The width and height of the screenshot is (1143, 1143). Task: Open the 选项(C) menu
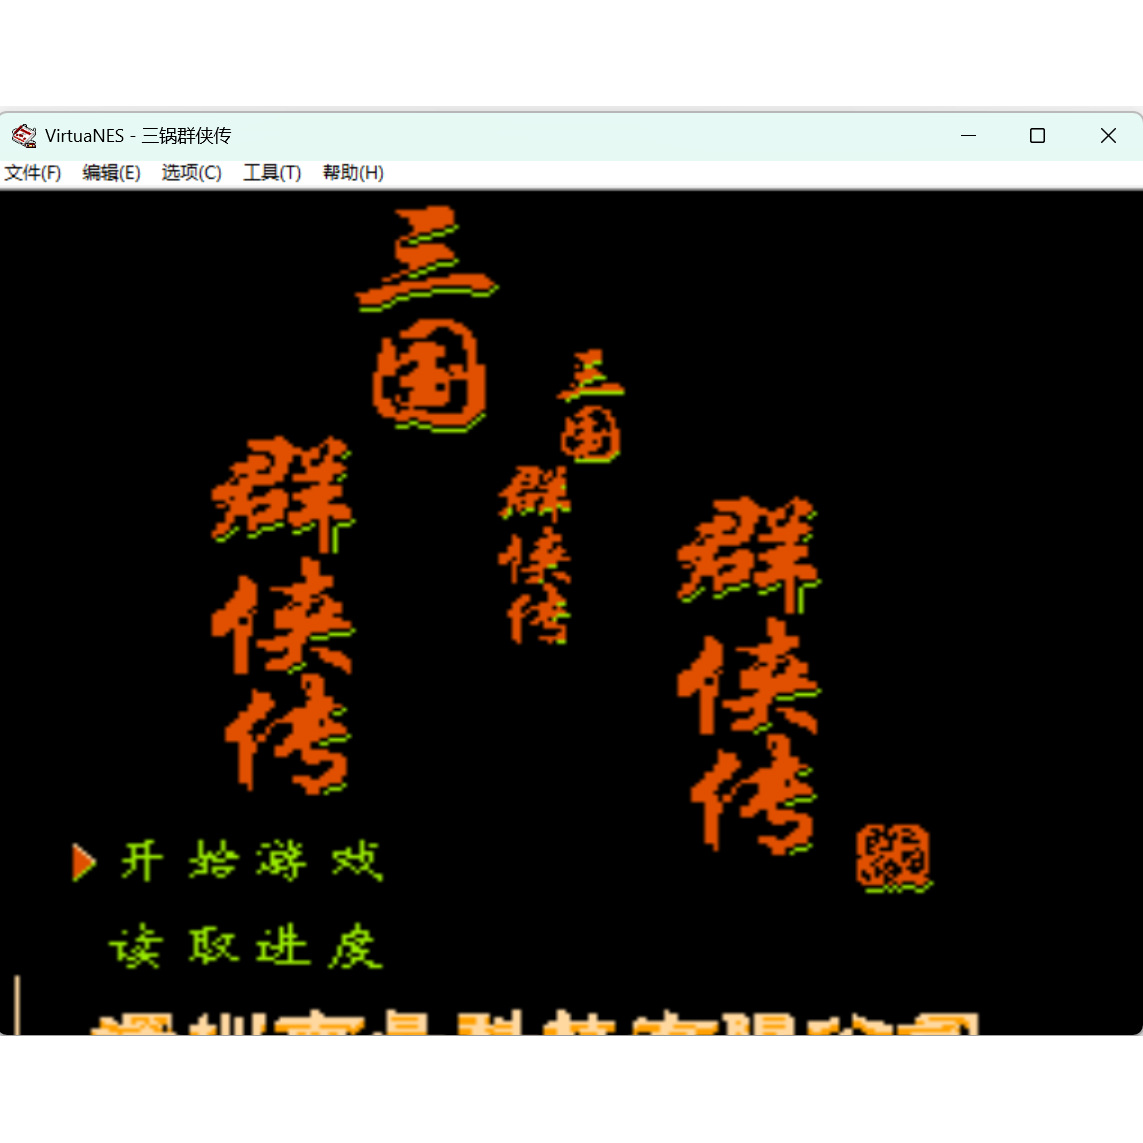pyautogui.click(x=191, y=172)
